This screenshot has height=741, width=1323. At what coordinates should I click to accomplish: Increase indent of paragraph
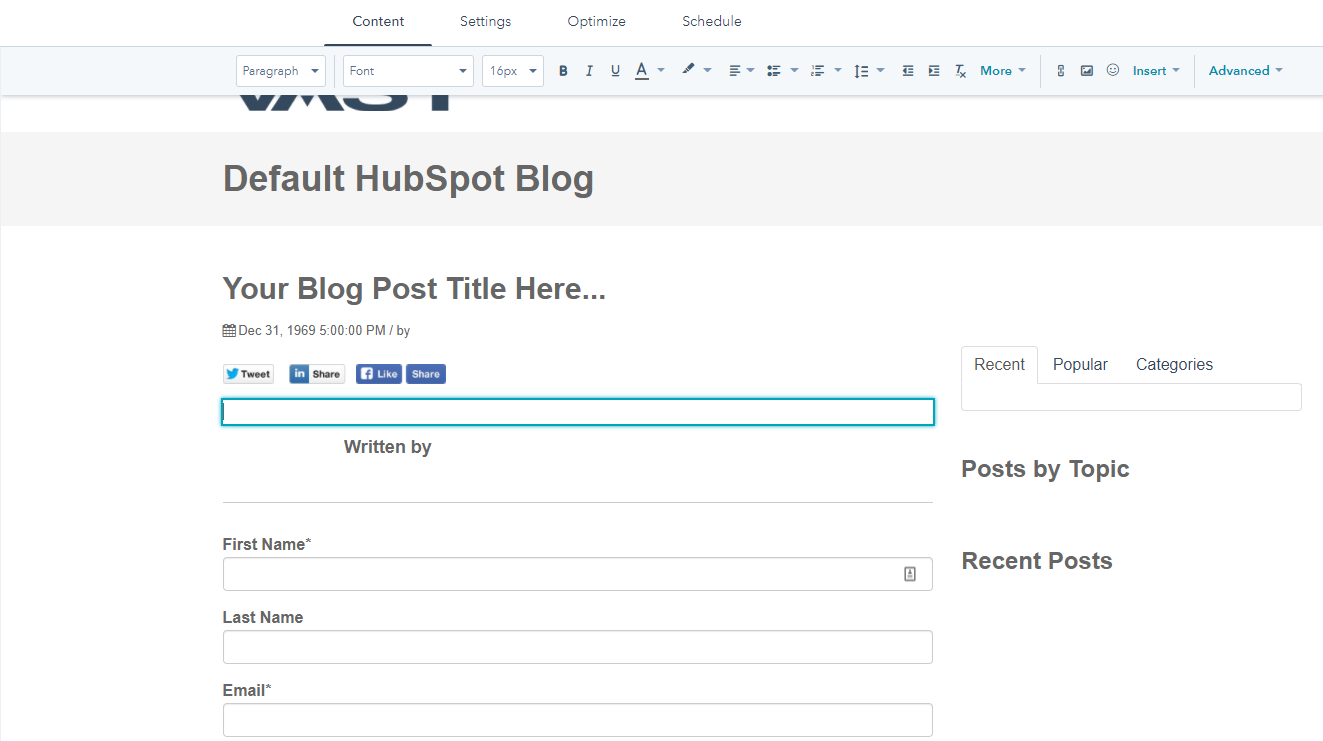click(934, 71)
